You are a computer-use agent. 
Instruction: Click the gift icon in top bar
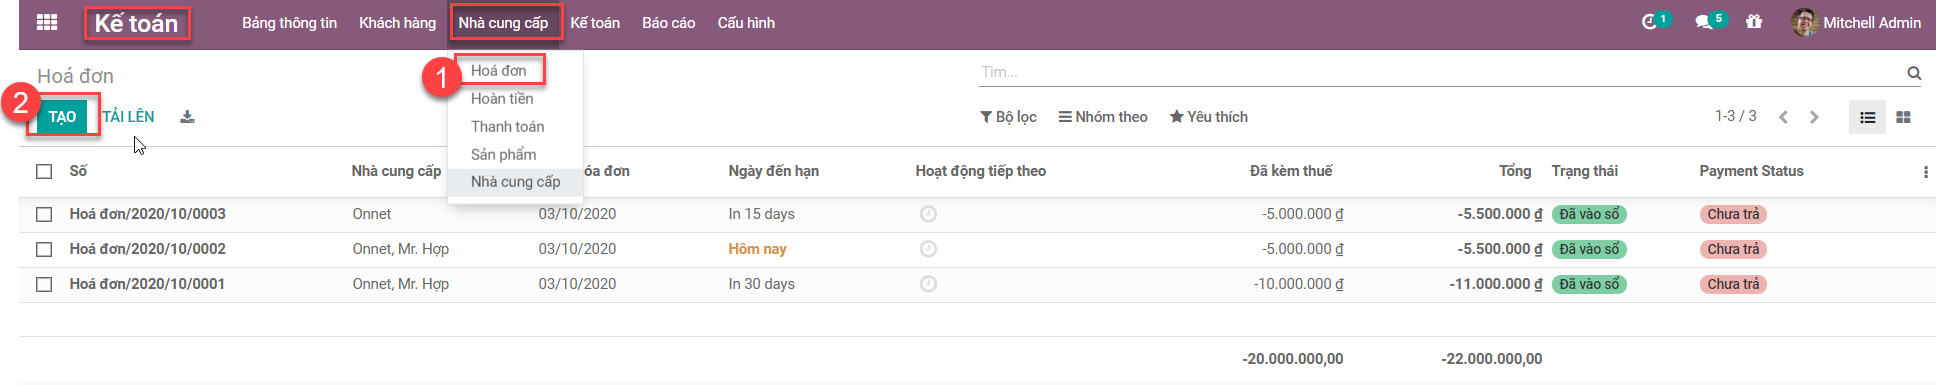point(1754,22)
